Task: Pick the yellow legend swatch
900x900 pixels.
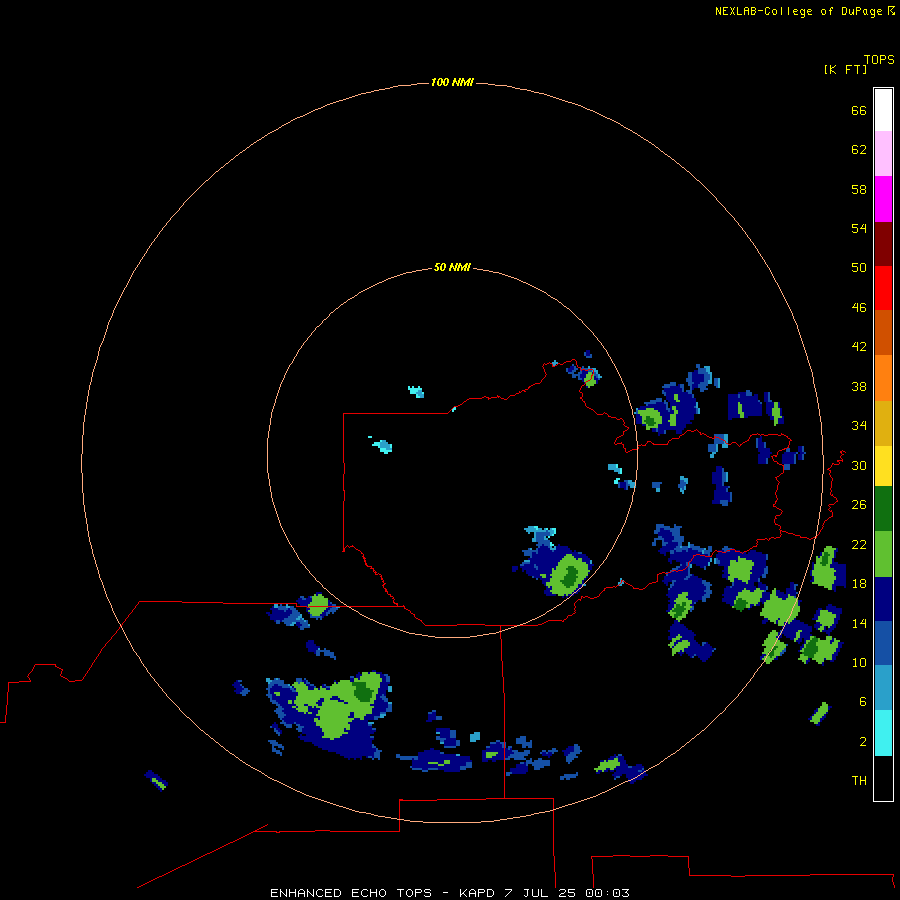Action: tap(883, 466)
